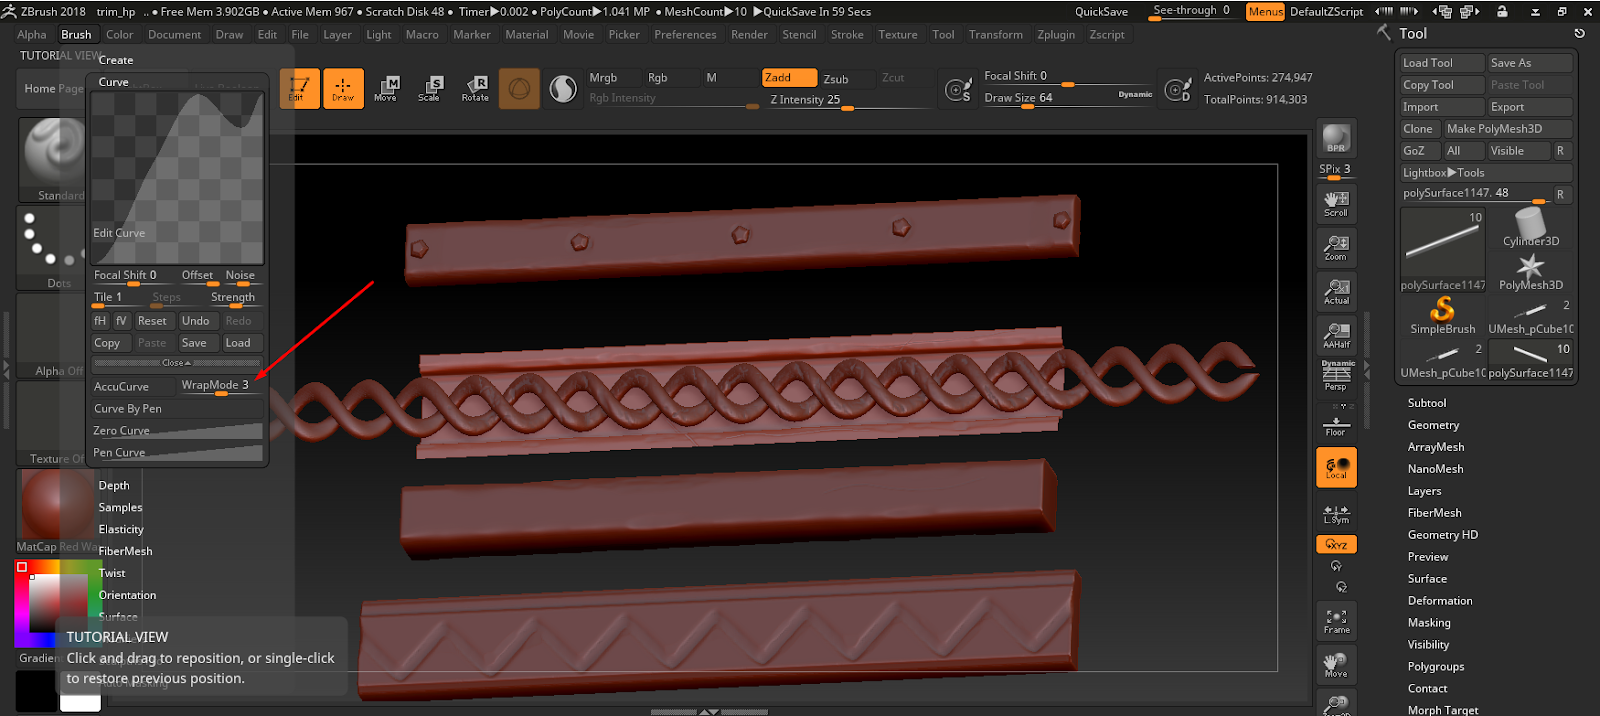Open the Preferences menu
The image size is (1600, 716).
[x=685, y=35]
